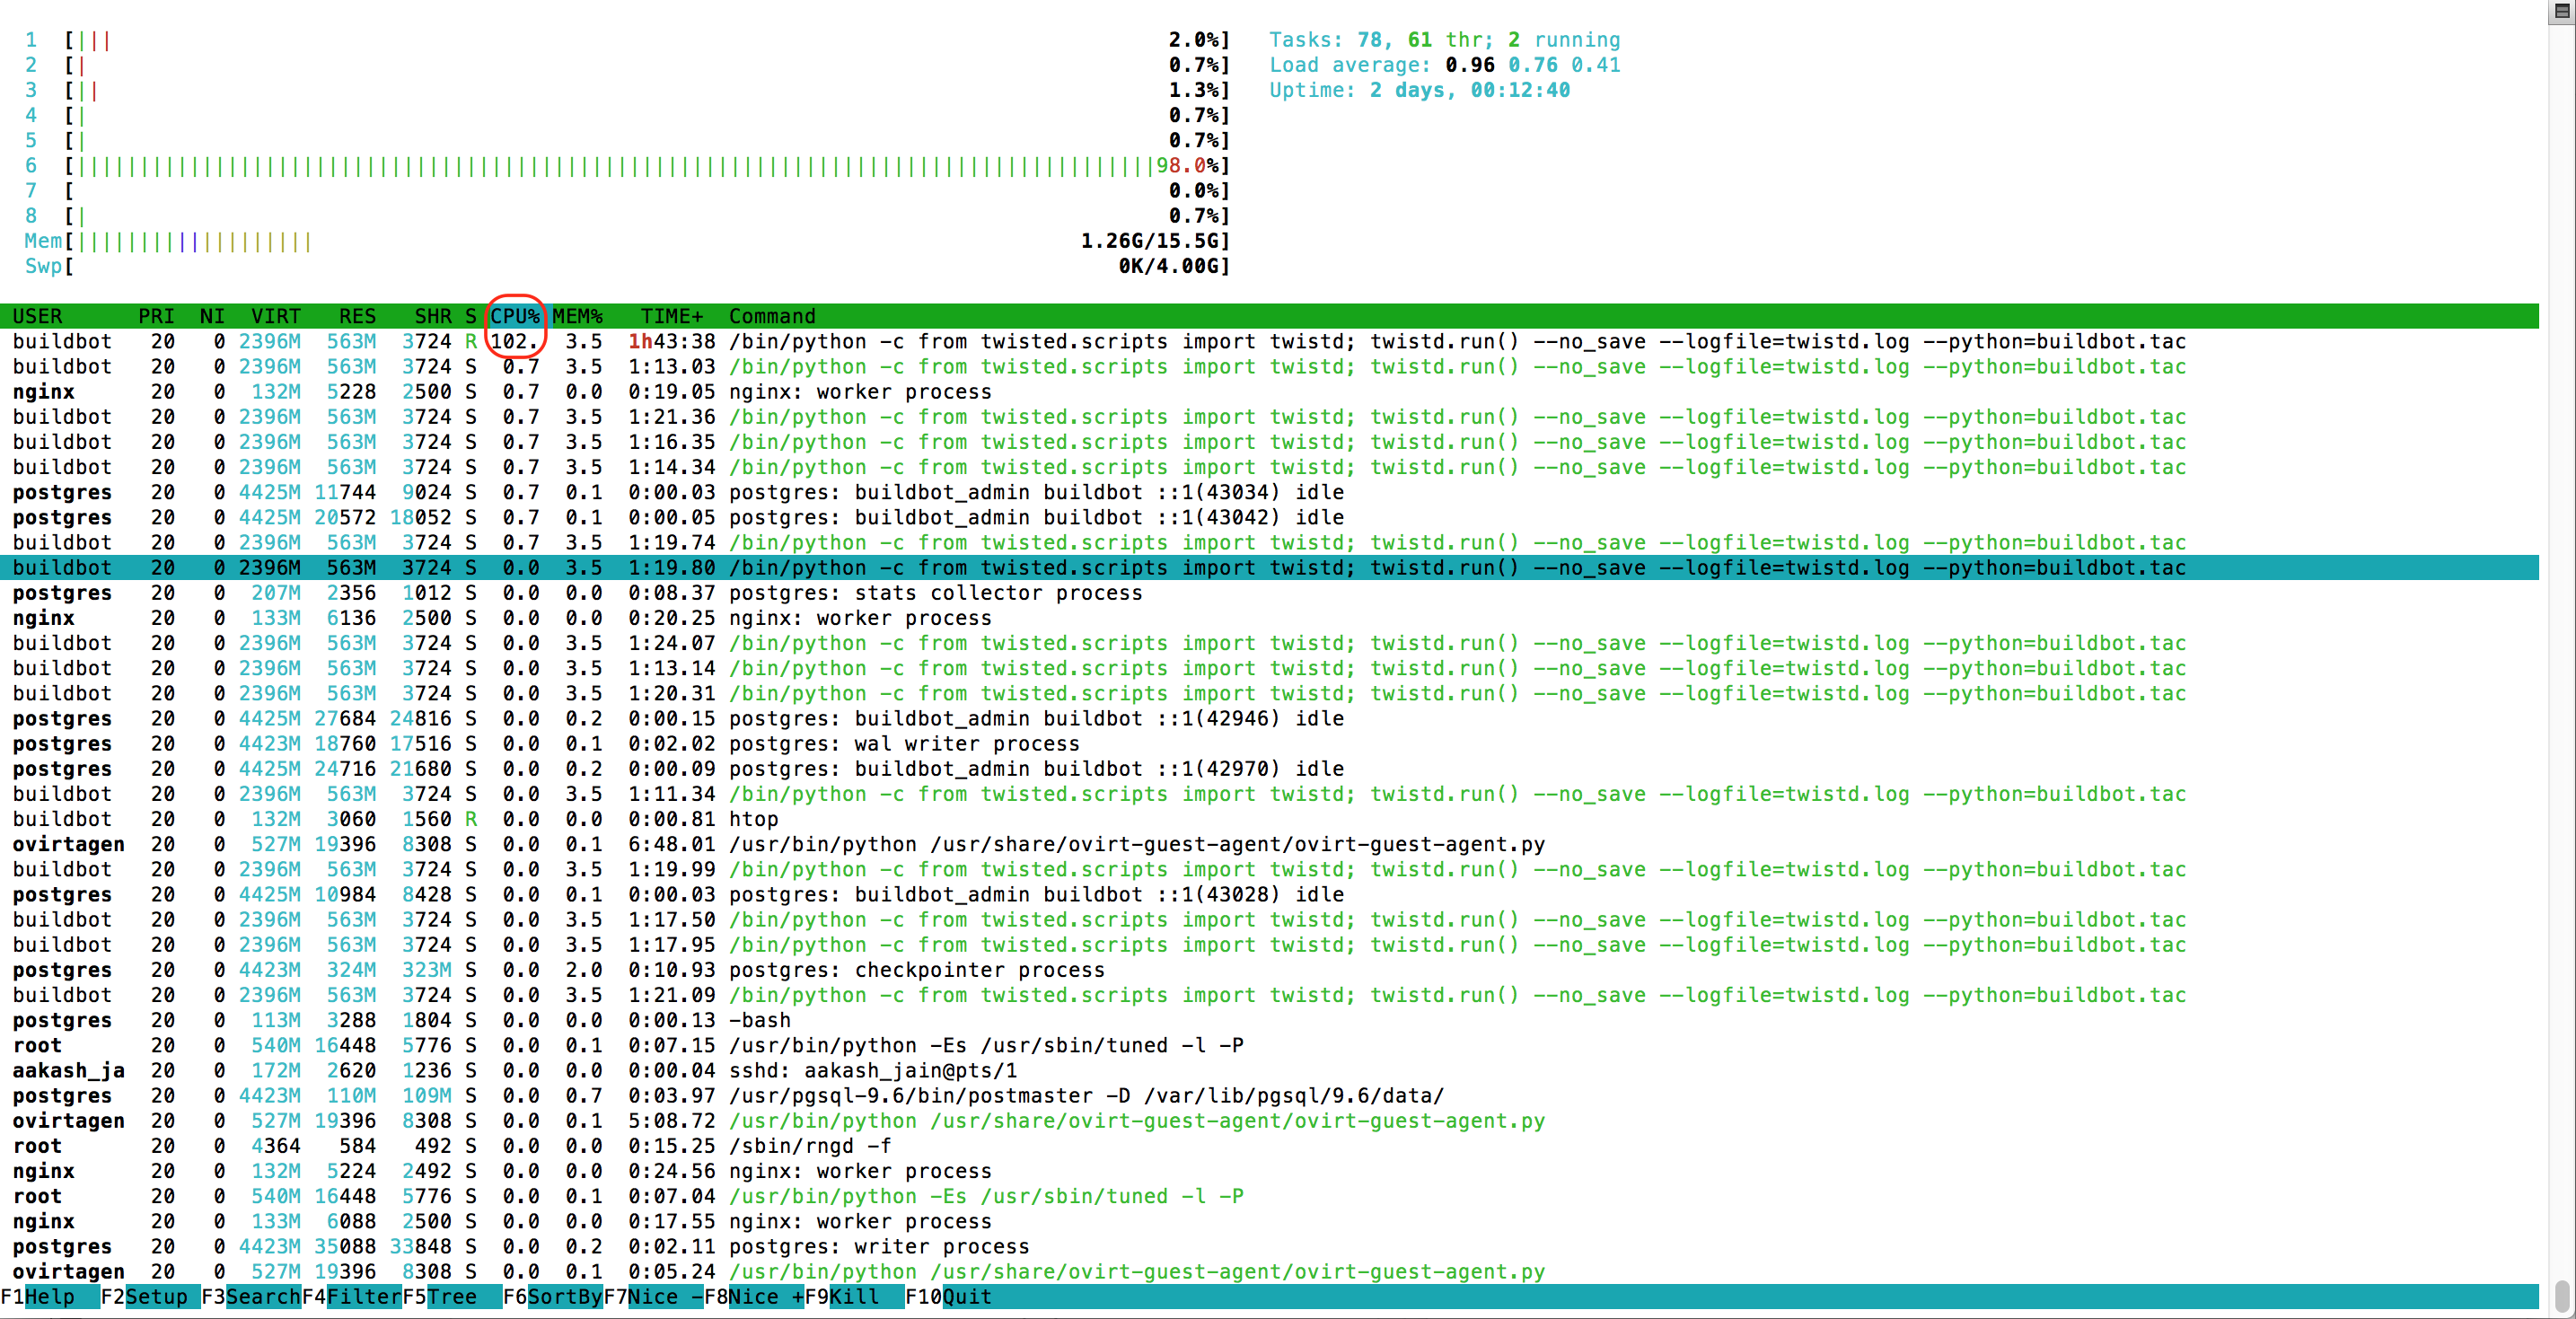Quit htop with F10Quit
The width and height of the screenshot is (2576, 1319).
pyautogui.click(x=947, y=1297)
